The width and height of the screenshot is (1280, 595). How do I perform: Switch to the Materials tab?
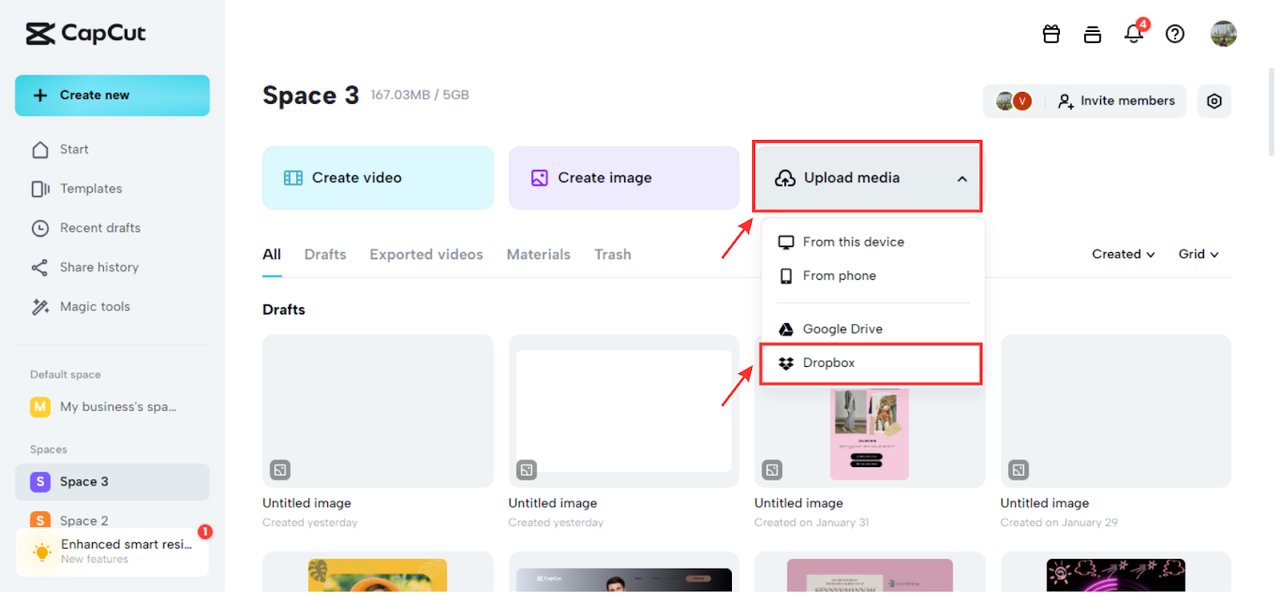538,255
